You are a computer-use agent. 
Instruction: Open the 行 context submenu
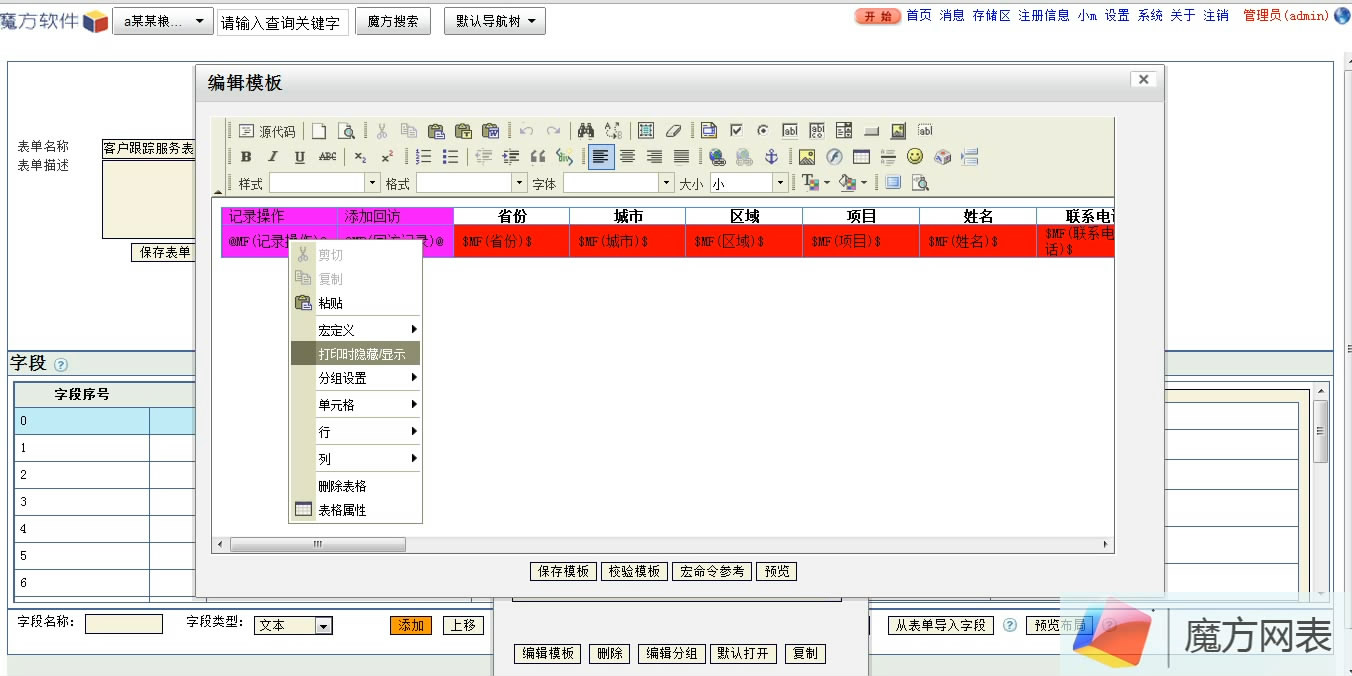click(355, 432)
